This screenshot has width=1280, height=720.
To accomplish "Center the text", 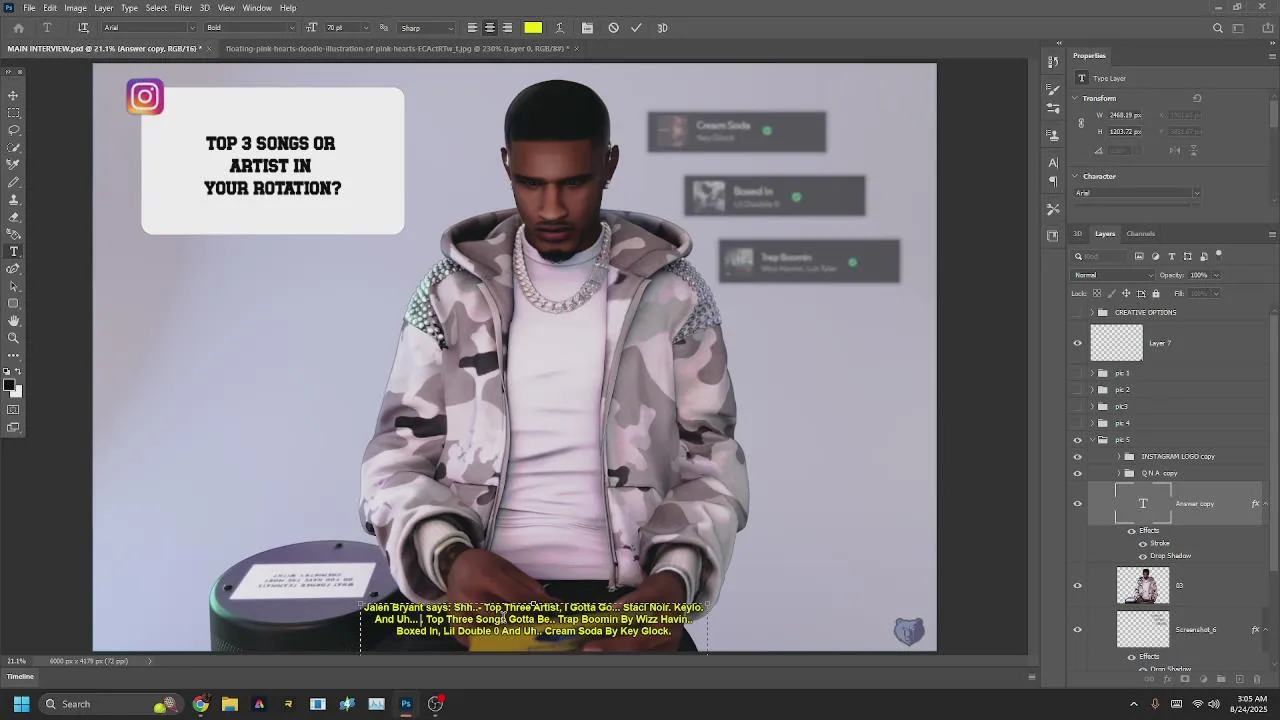I will click(x=490, y=28).
